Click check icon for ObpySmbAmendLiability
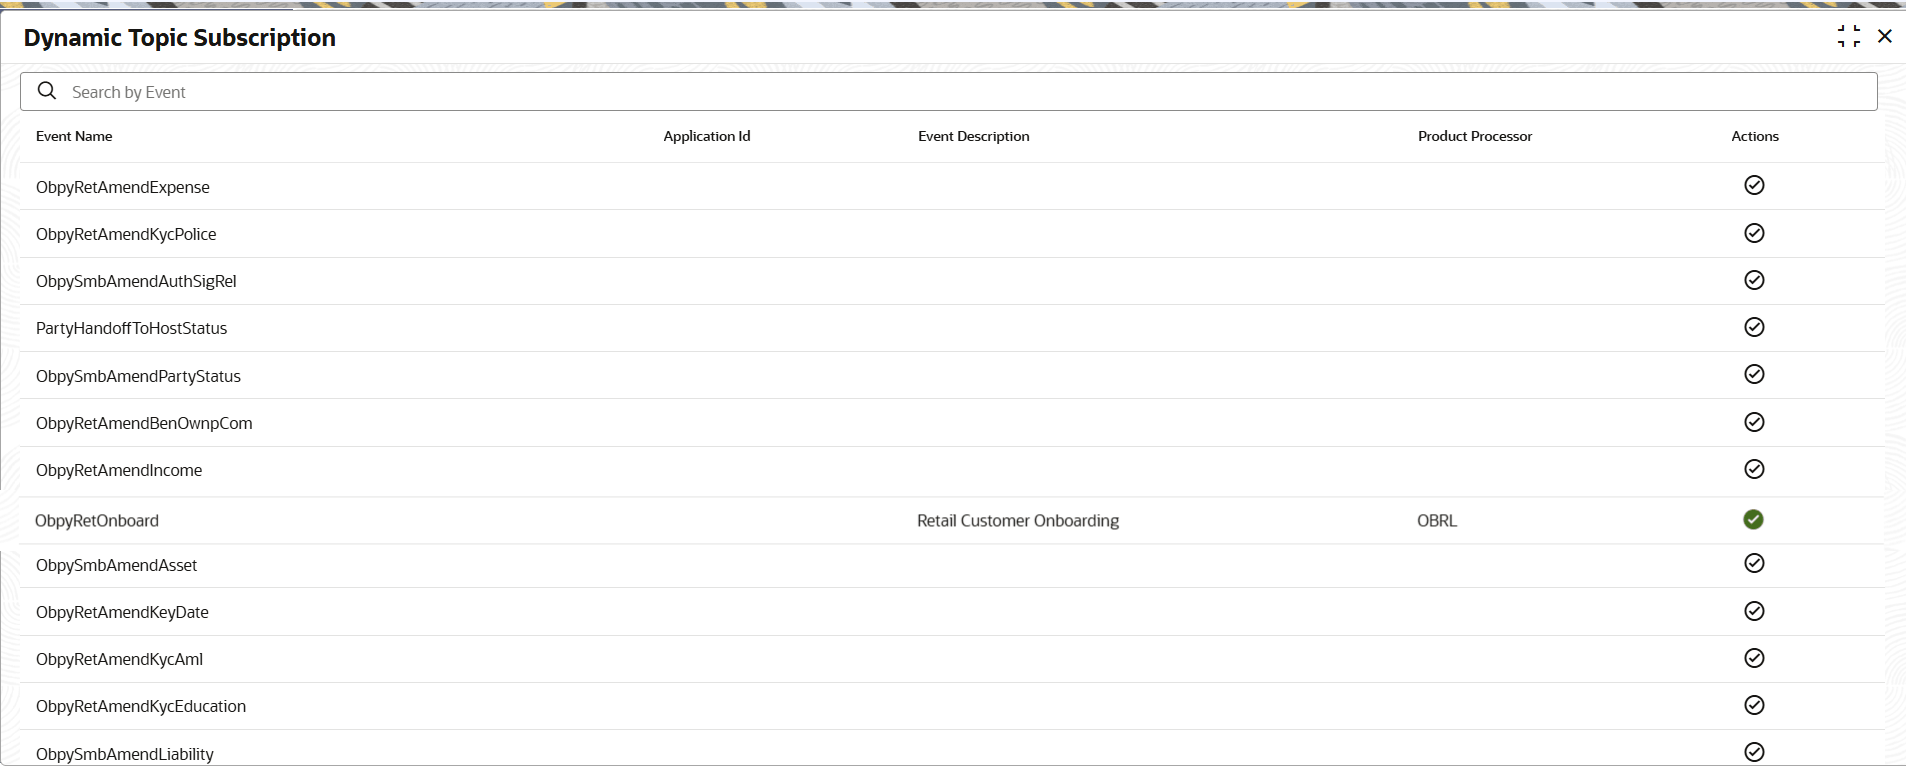The image size is (1906, 766). click(x=1754, y=752)
